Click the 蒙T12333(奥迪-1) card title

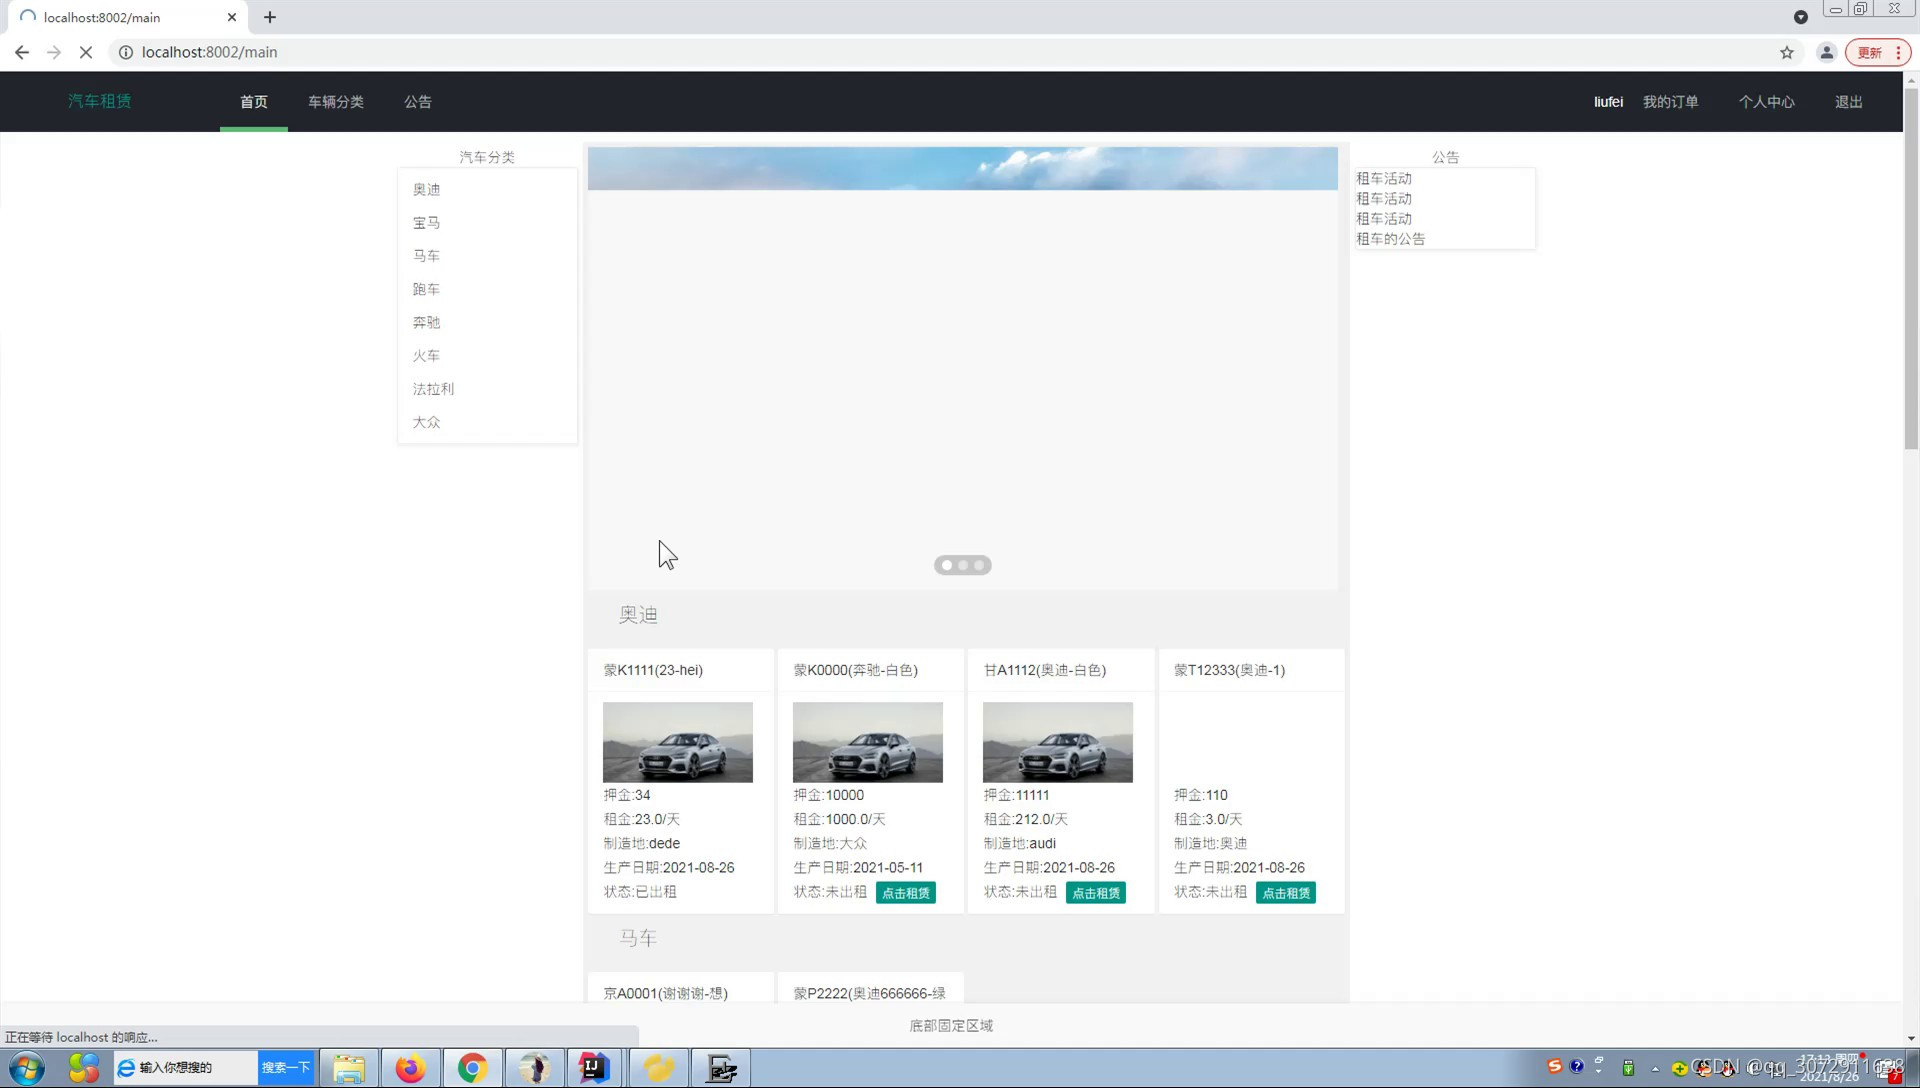(x=1229, y=670)
